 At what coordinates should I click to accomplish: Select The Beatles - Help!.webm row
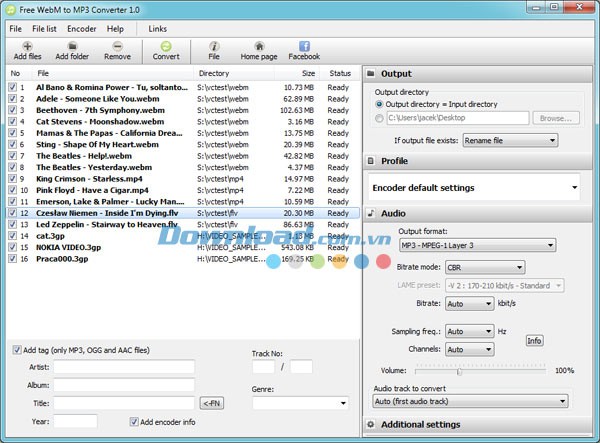point(183,156)
